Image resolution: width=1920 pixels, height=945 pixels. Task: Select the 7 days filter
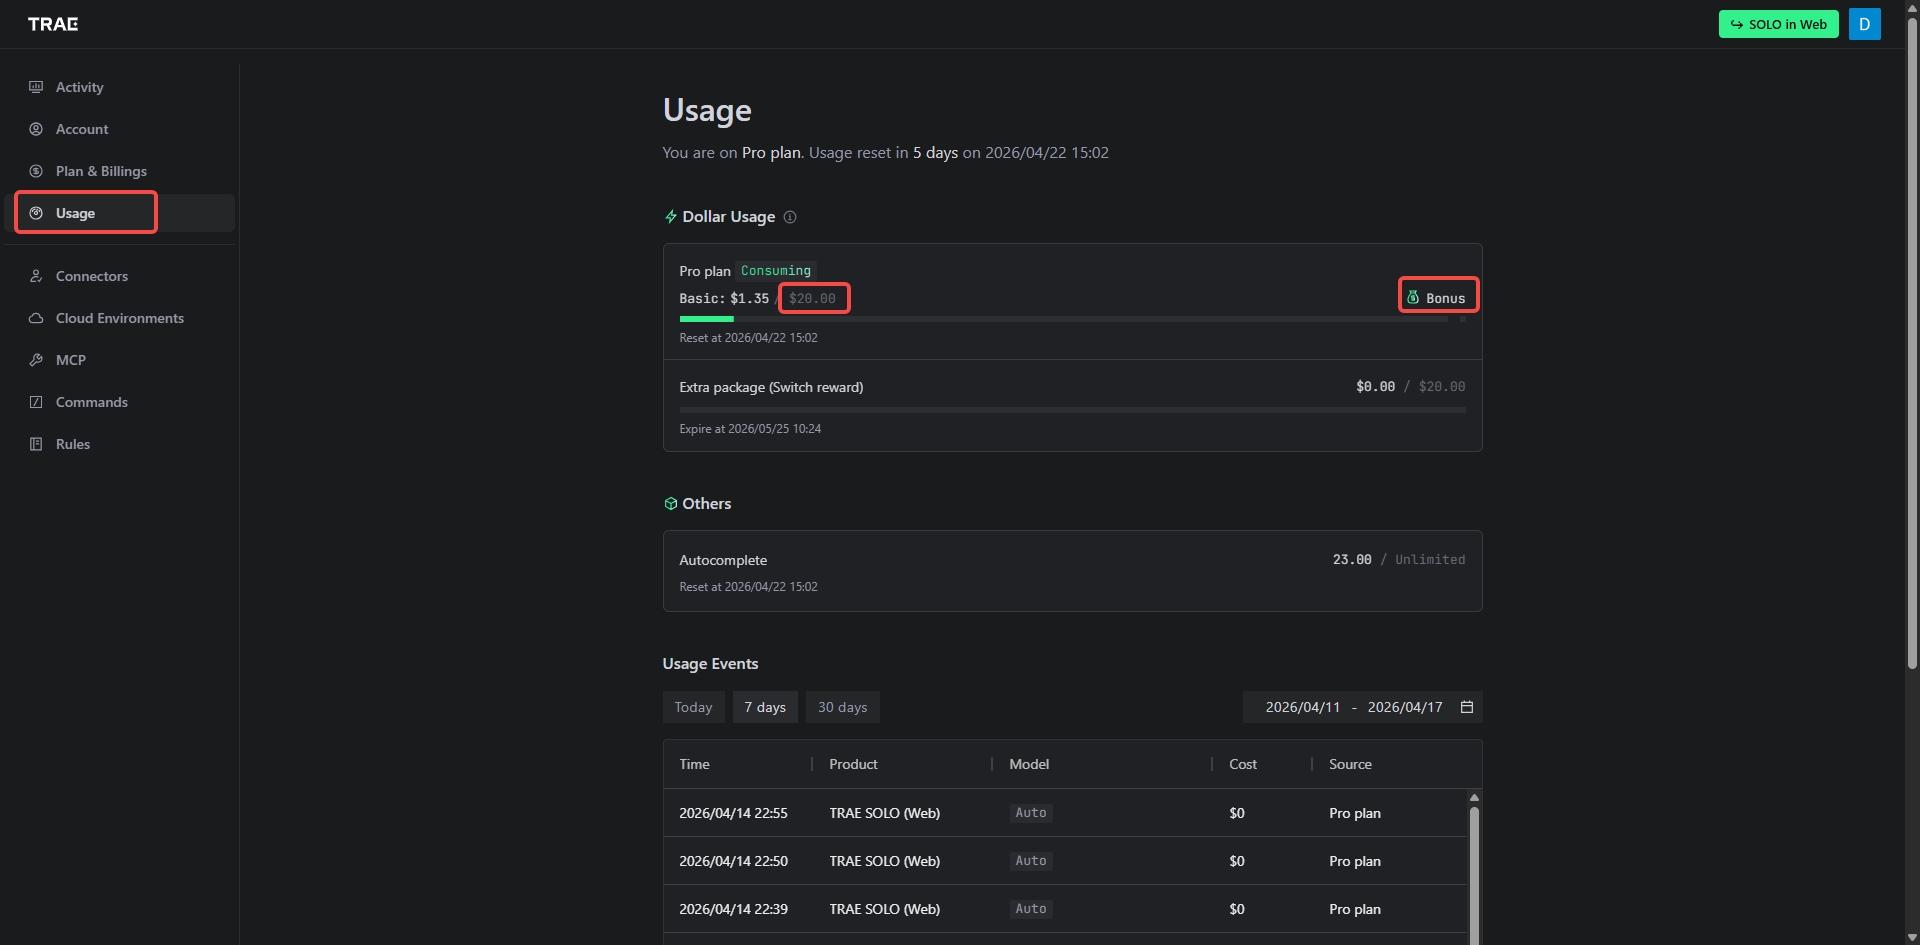pyautogui.click(x=765, y=707)
